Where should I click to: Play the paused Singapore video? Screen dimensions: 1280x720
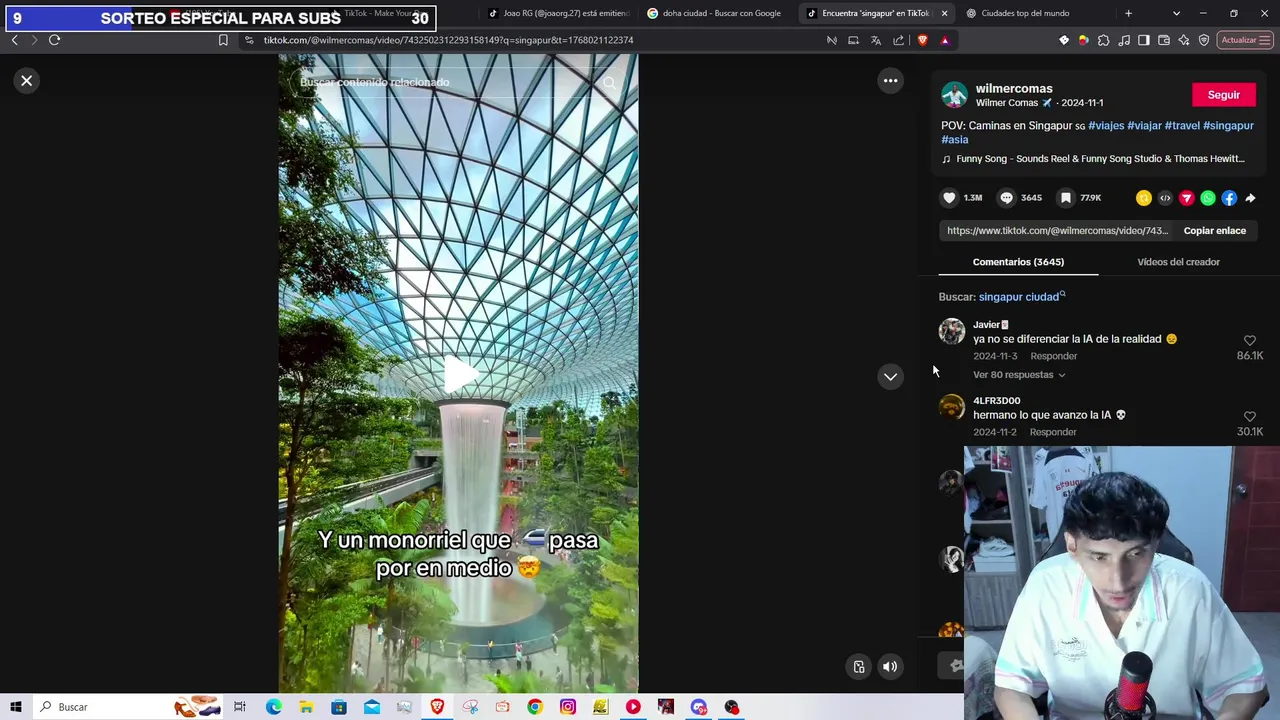459,374
